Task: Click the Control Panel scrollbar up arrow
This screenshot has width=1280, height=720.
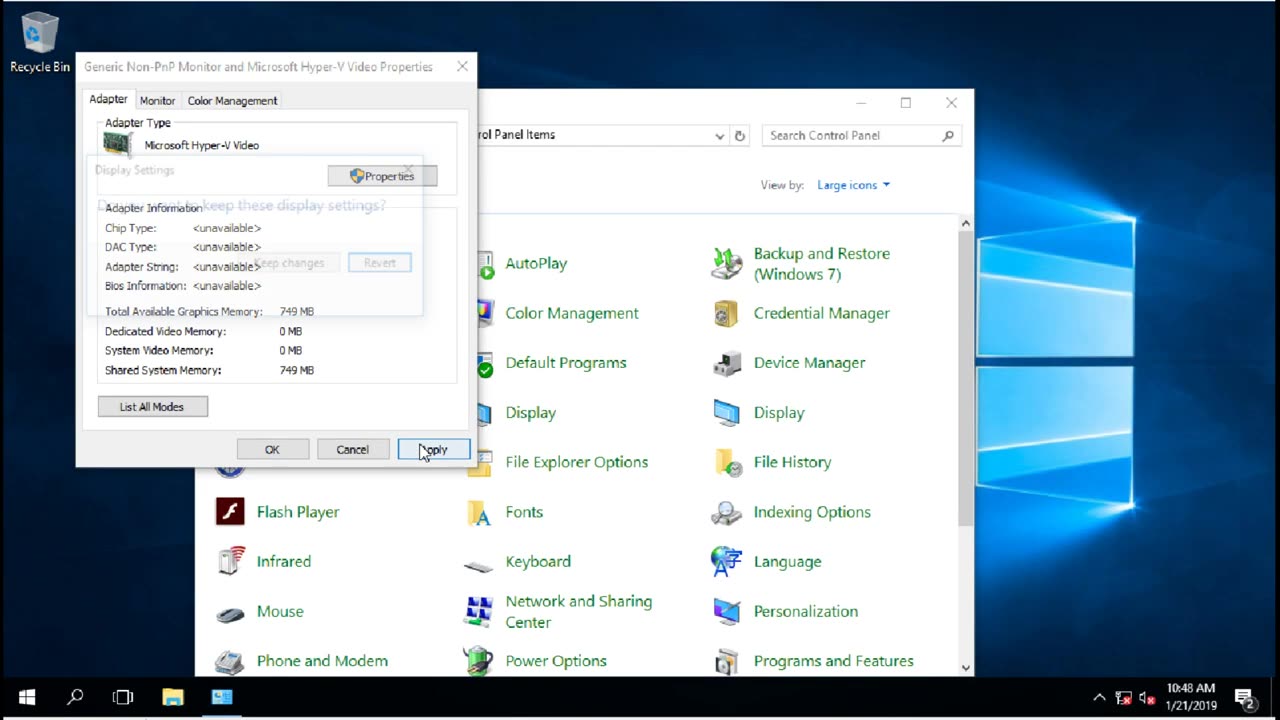Action: (x=966, y=224)
